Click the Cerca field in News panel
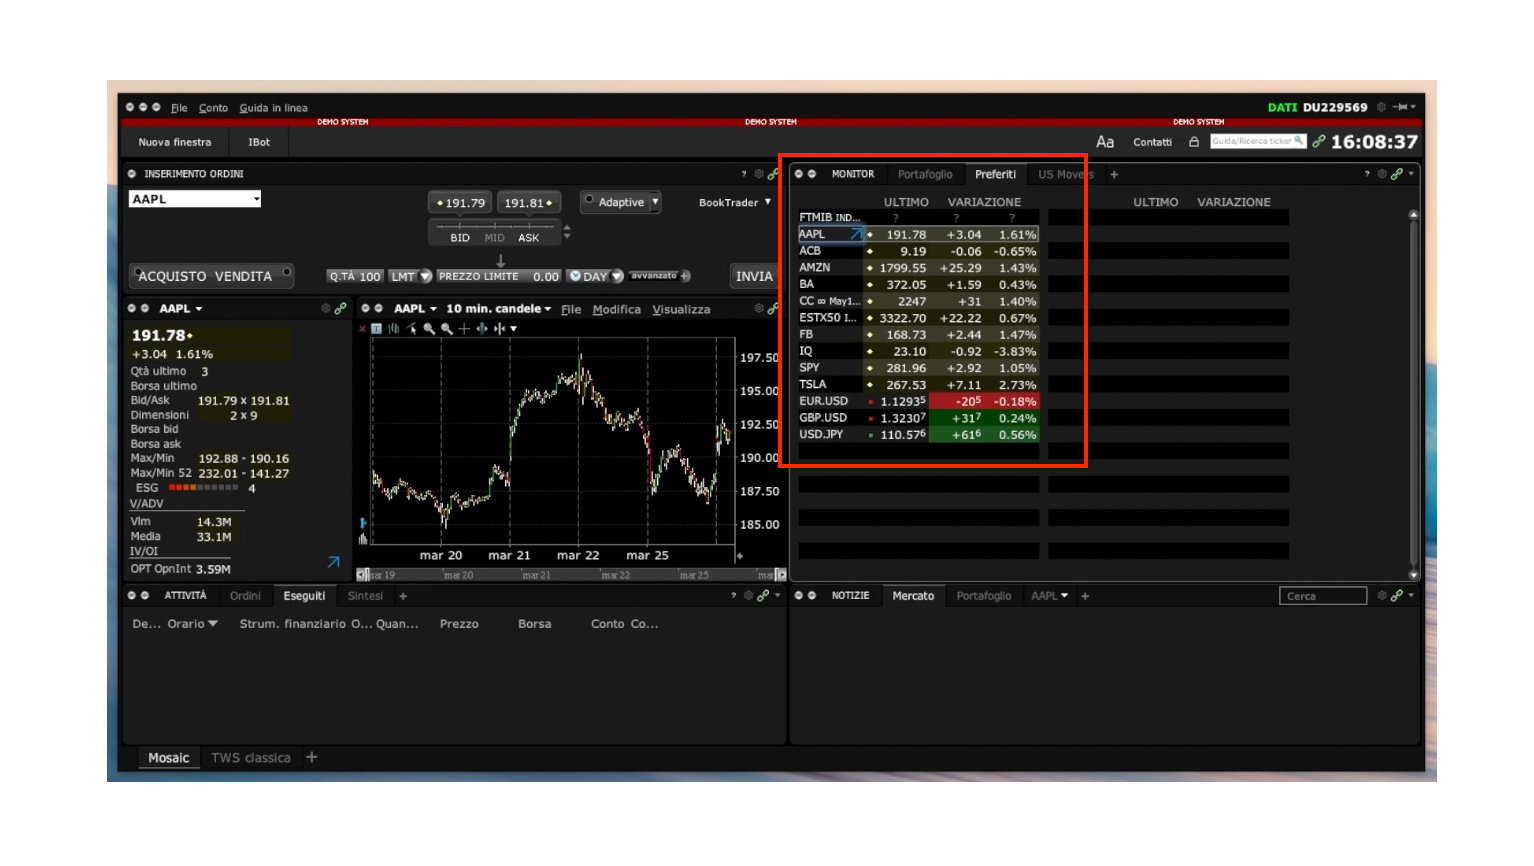1534x866 pixels. (x=1322, y=596)
